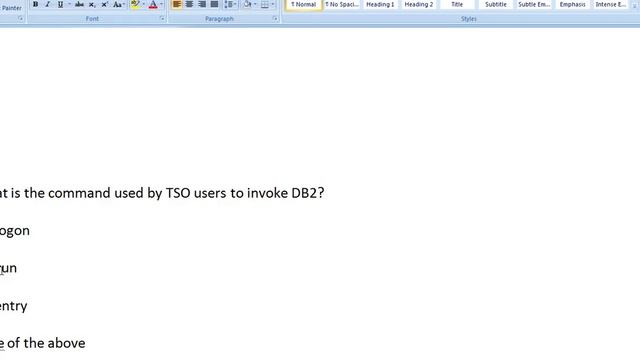Click the question about TSO users invoking DB2
The image size is (640, 360).
[162, 193]
